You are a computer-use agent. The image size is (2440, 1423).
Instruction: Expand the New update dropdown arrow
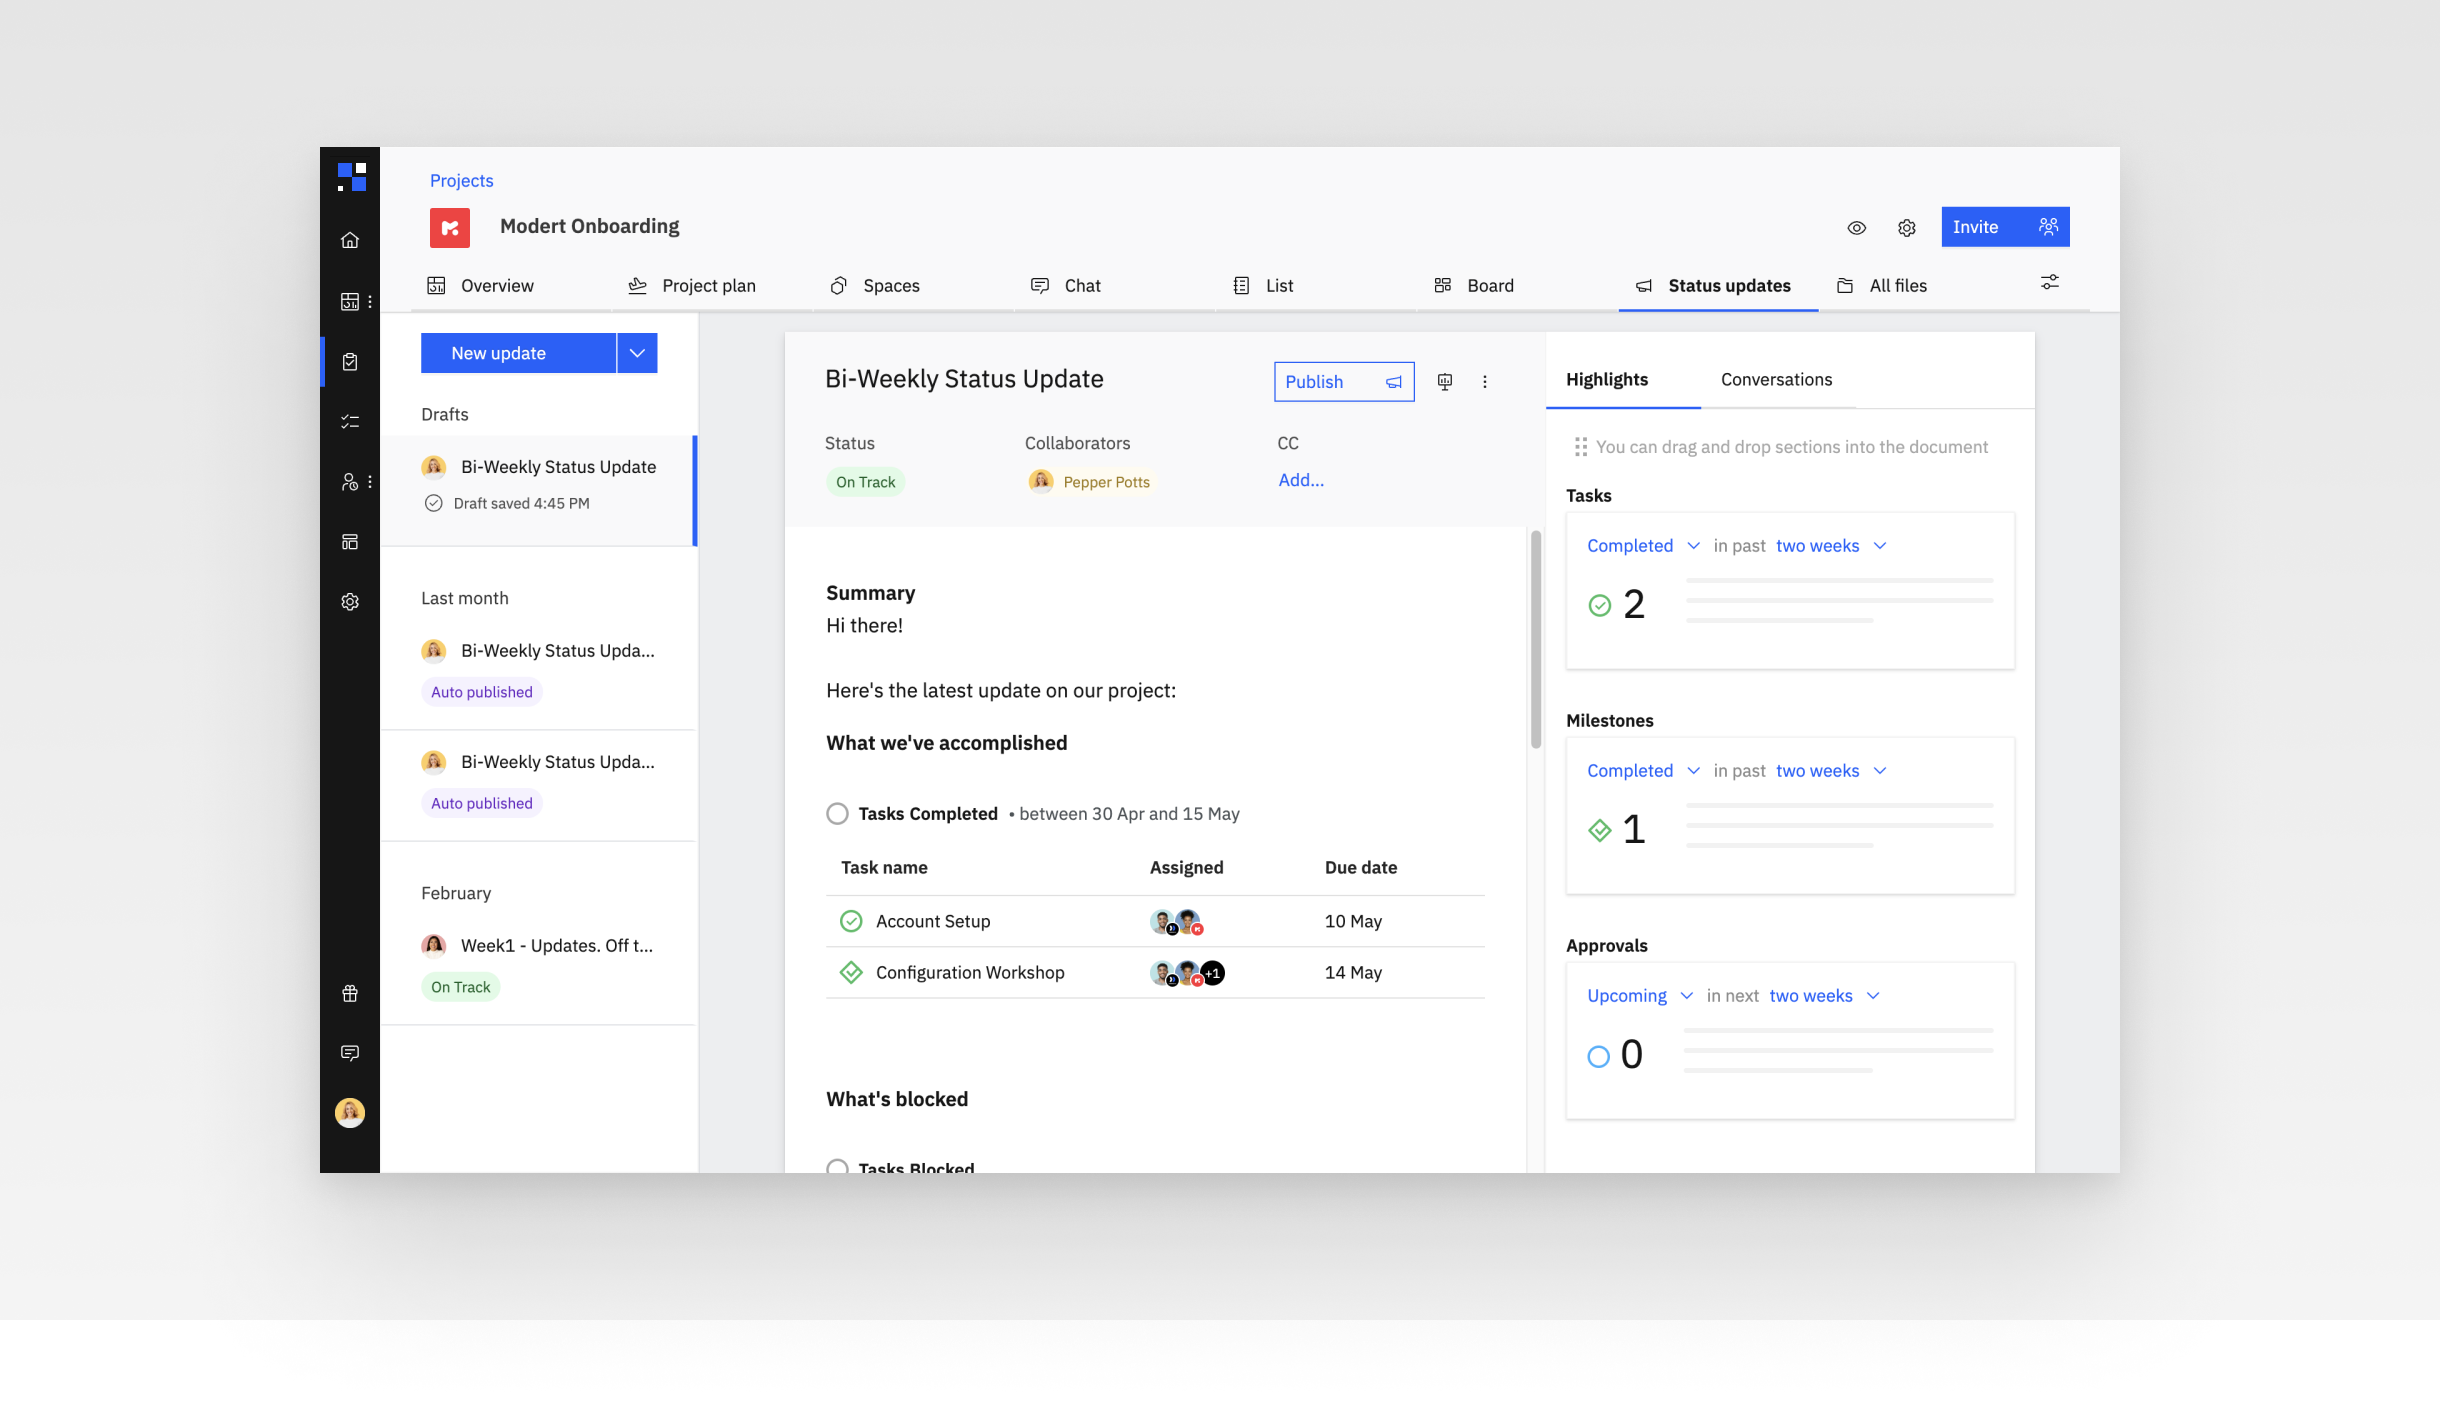click(637, 353)
